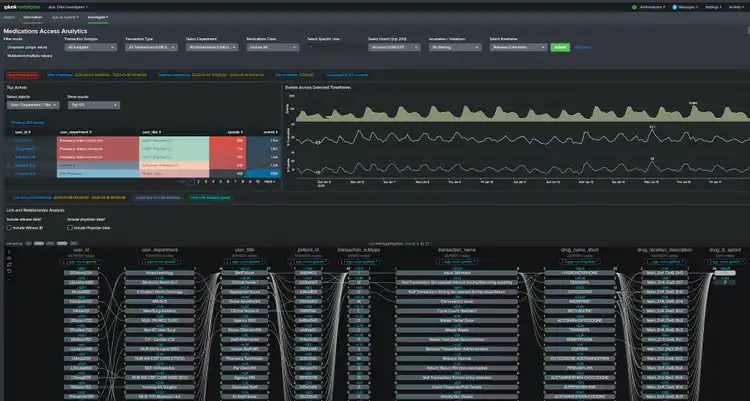This screenshot has width=750, height=401.
Task: Open the Activity menu in top bar
Action: (x=736, y=6)
